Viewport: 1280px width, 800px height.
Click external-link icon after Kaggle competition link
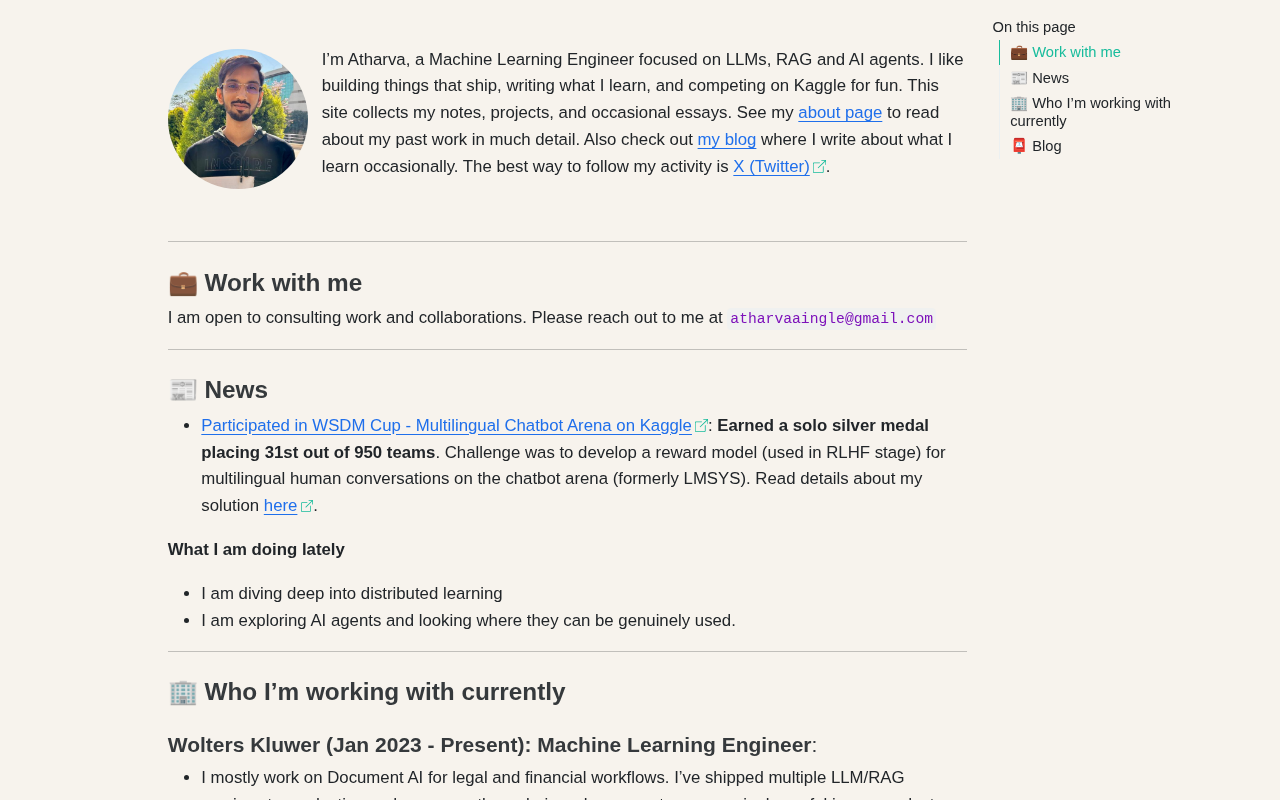point(701,426)
